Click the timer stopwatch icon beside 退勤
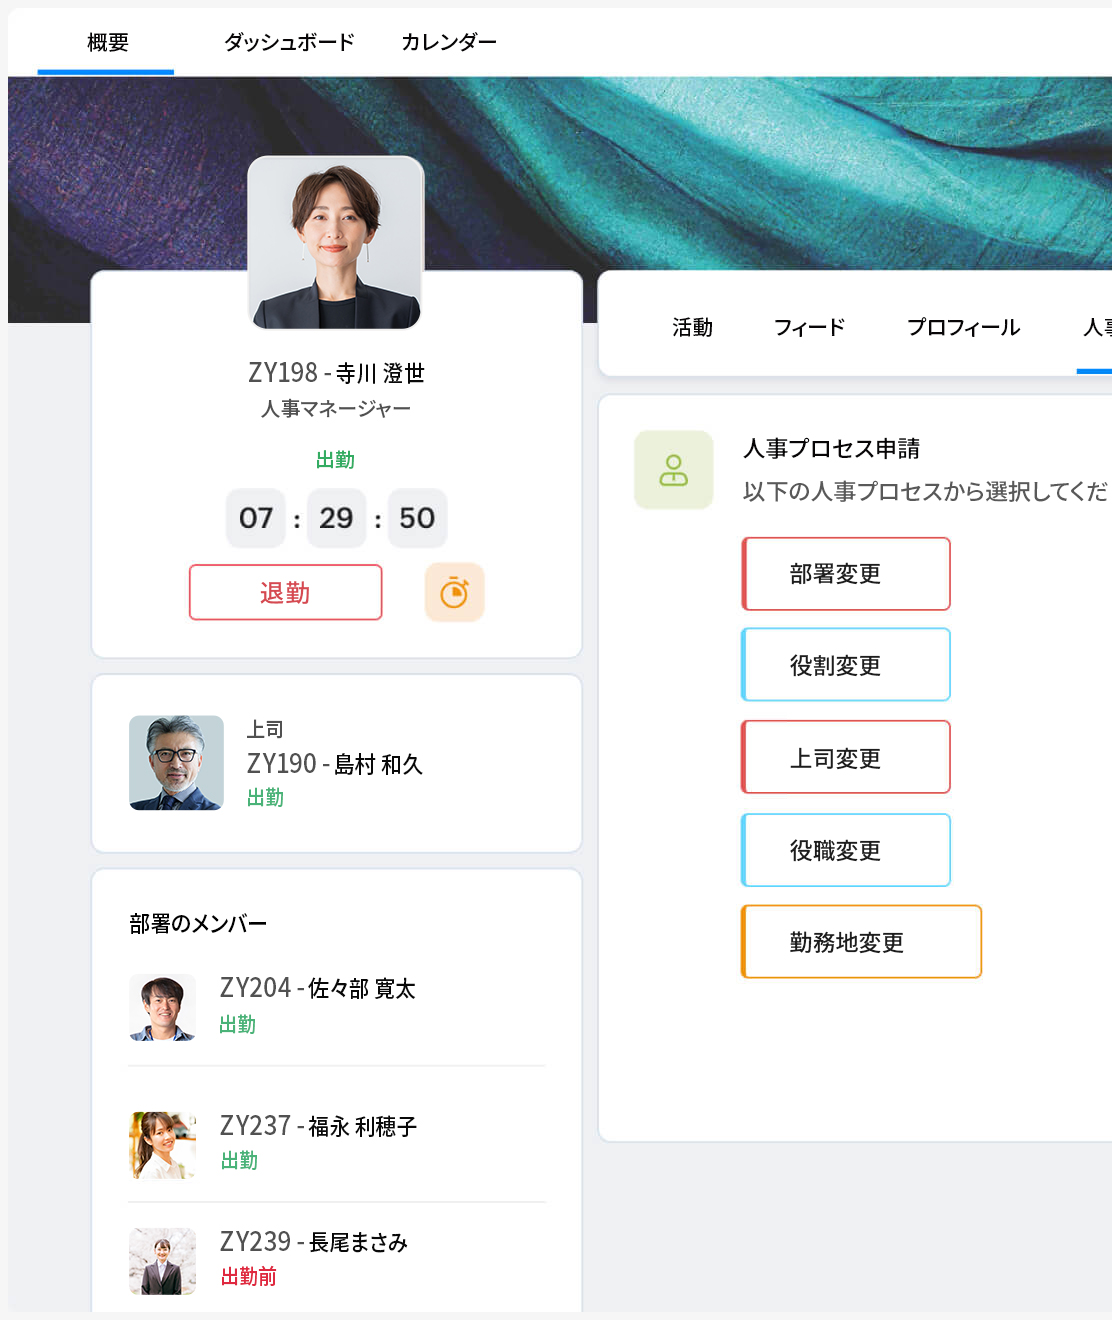Screen dimensions: 1112x1320 454,592
